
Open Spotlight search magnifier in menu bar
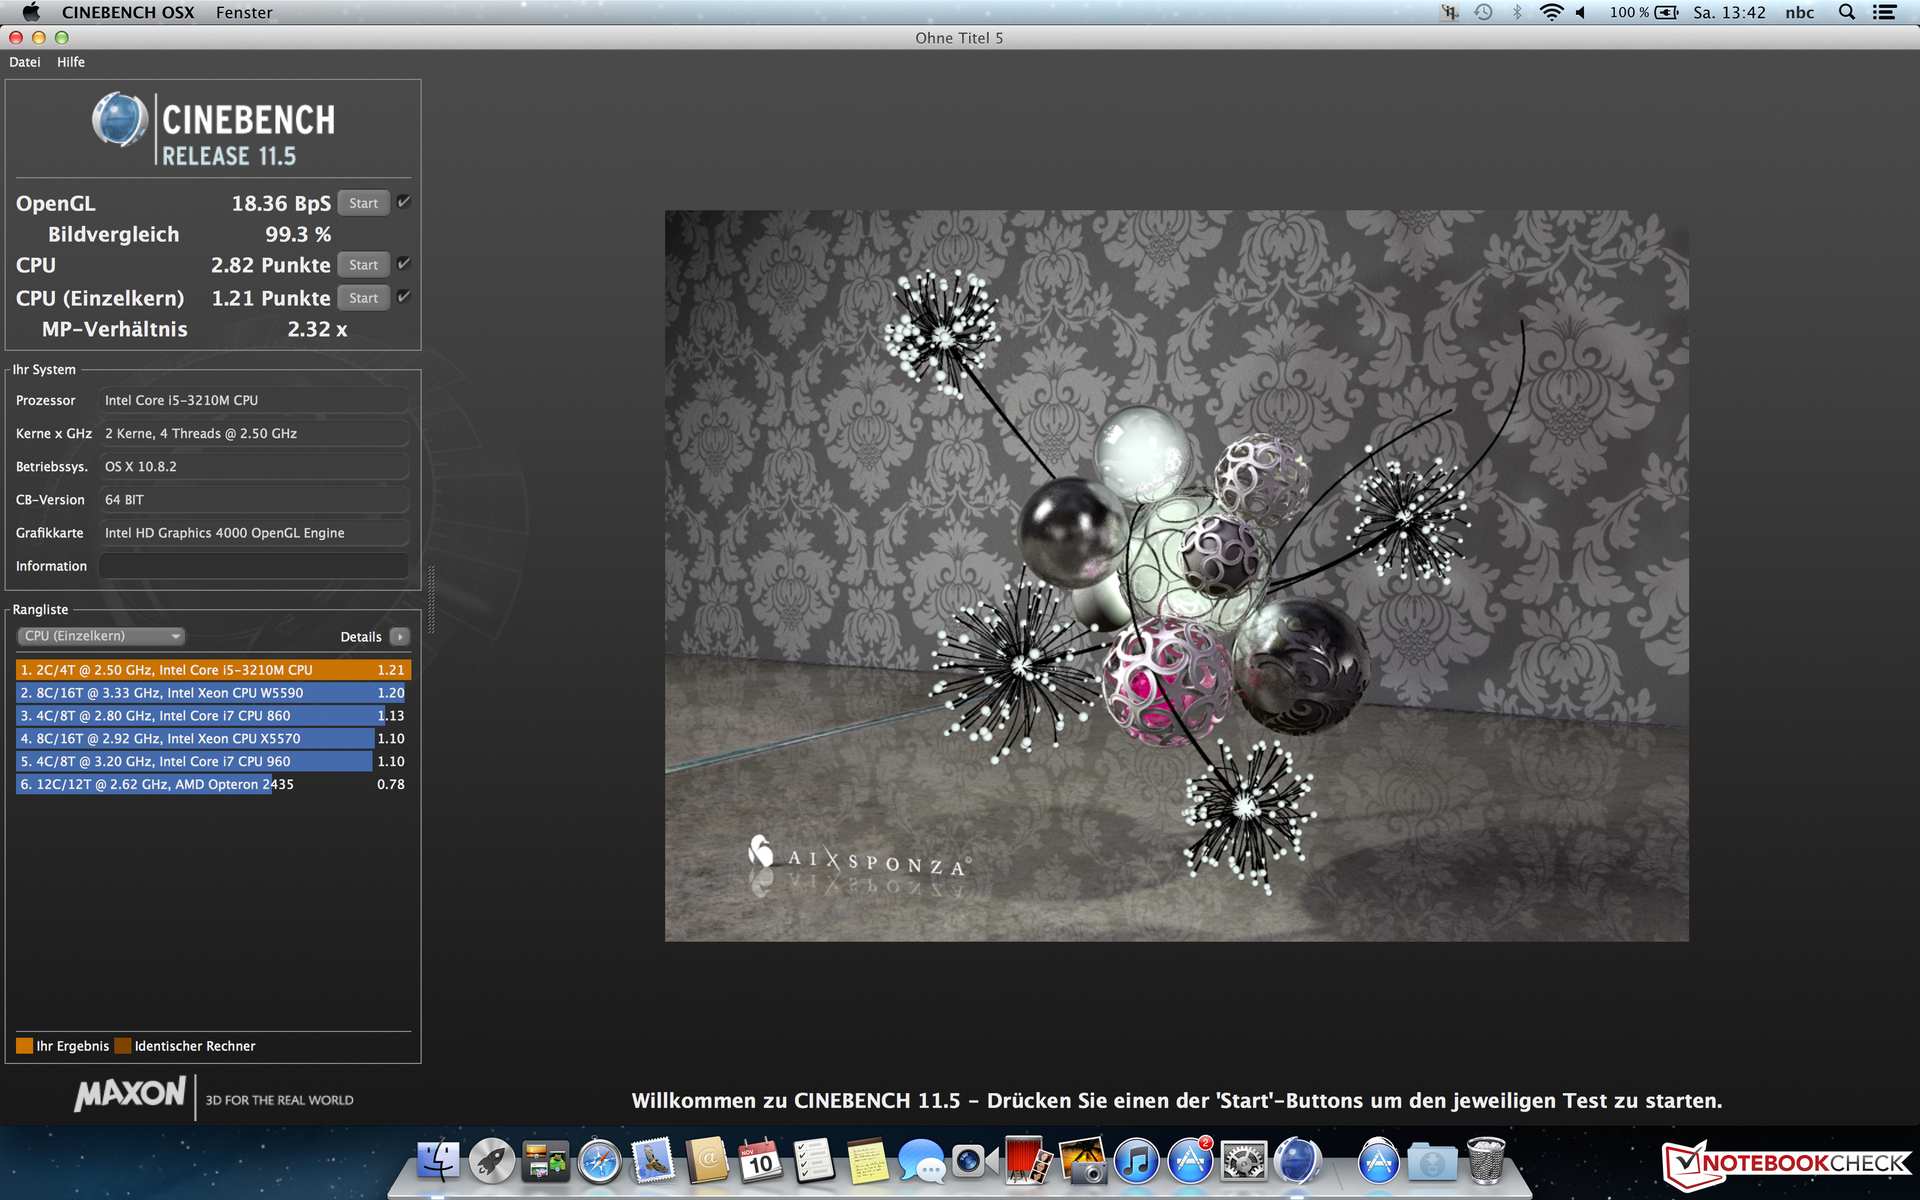(x=1847, y=12)
